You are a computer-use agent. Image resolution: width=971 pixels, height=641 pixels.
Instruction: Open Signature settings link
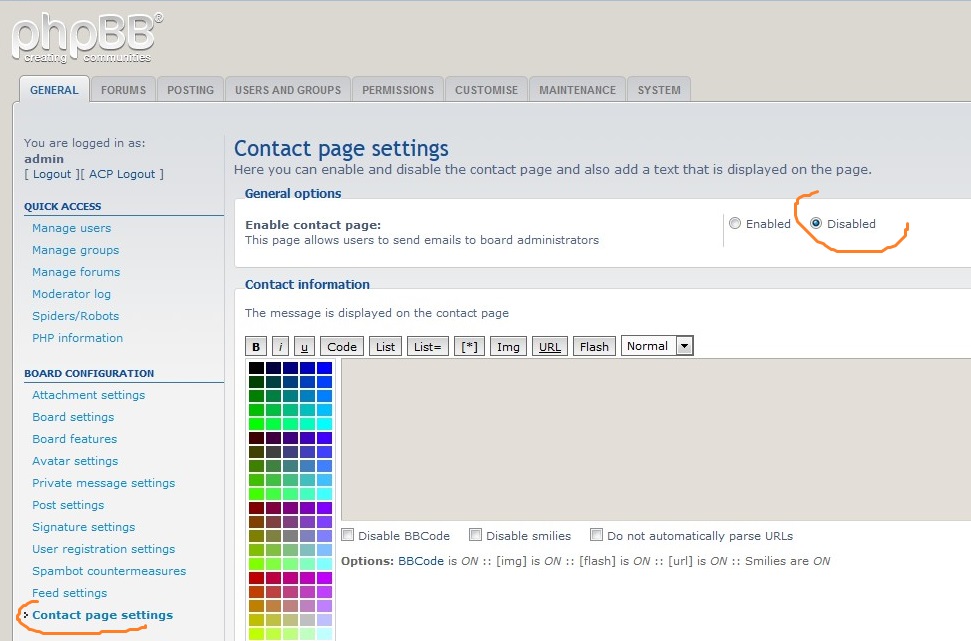click(84, 527)
